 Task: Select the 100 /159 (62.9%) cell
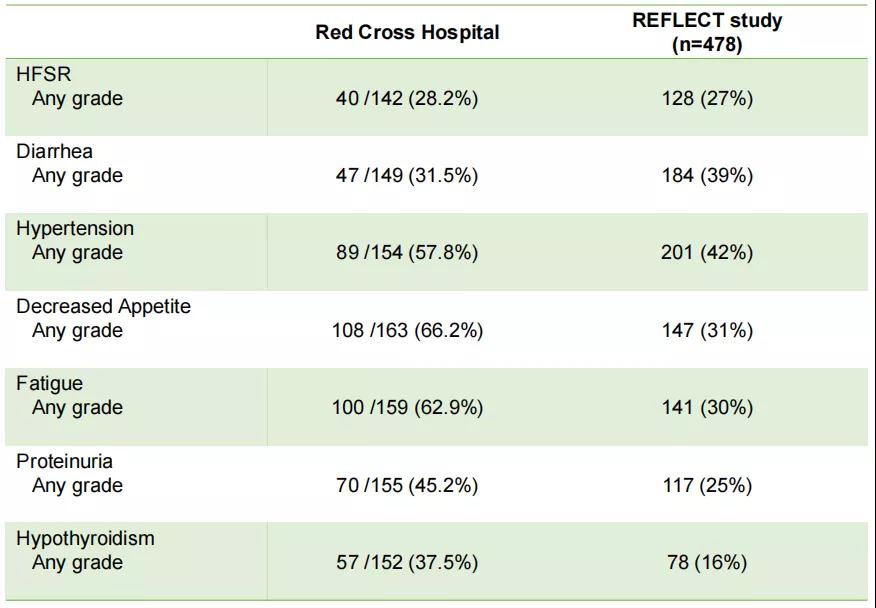(x=407, y=408)
